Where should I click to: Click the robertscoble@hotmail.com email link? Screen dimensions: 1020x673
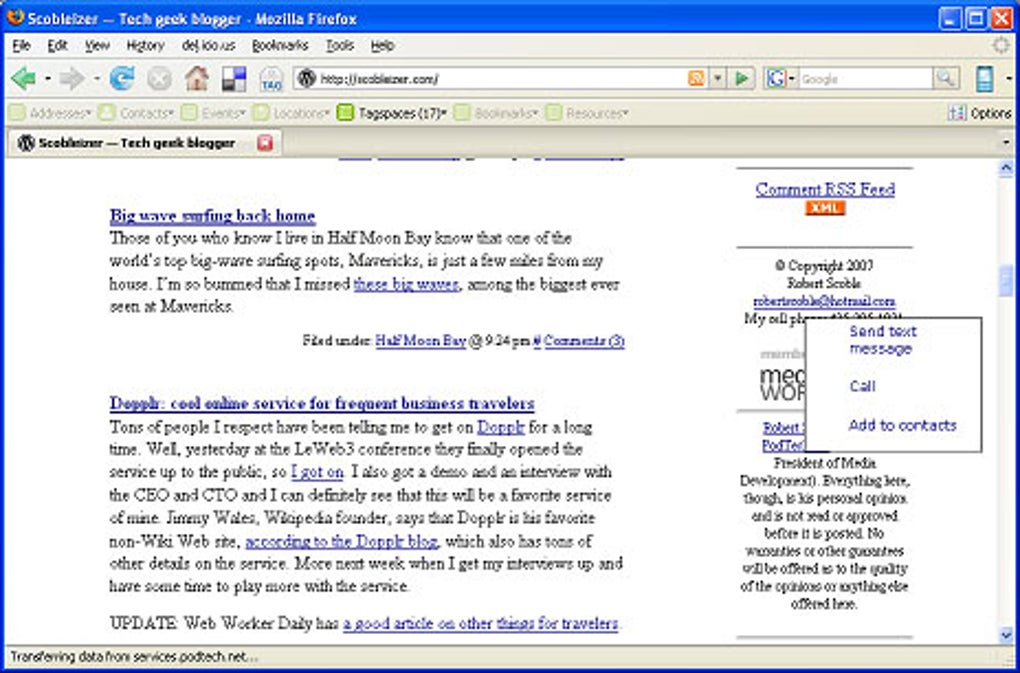pos(824,302)
